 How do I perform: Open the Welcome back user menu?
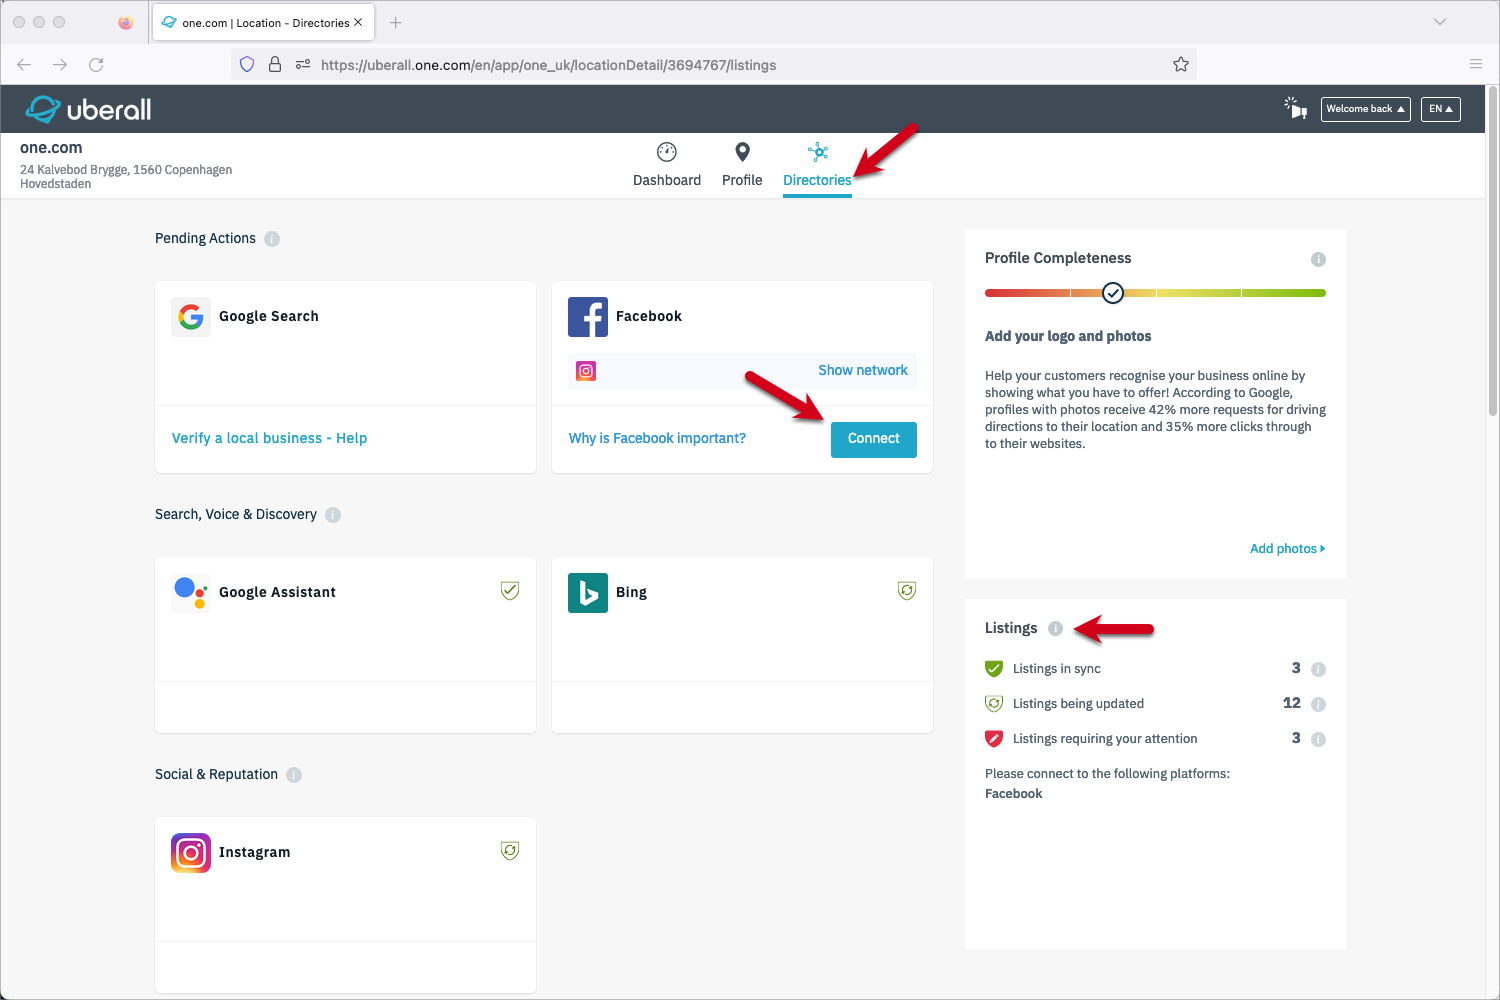pyautogui.click(x=1365, y=109)
